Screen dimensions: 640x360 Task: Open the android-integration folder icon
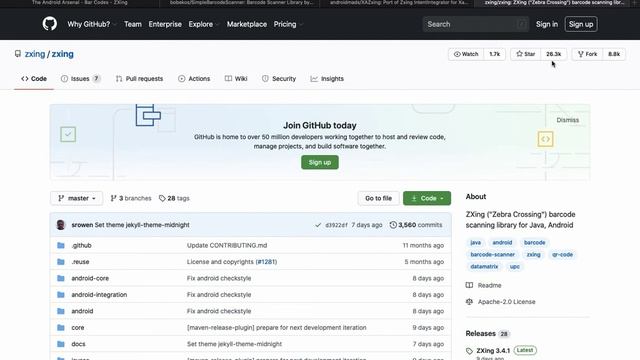[61, 294]
